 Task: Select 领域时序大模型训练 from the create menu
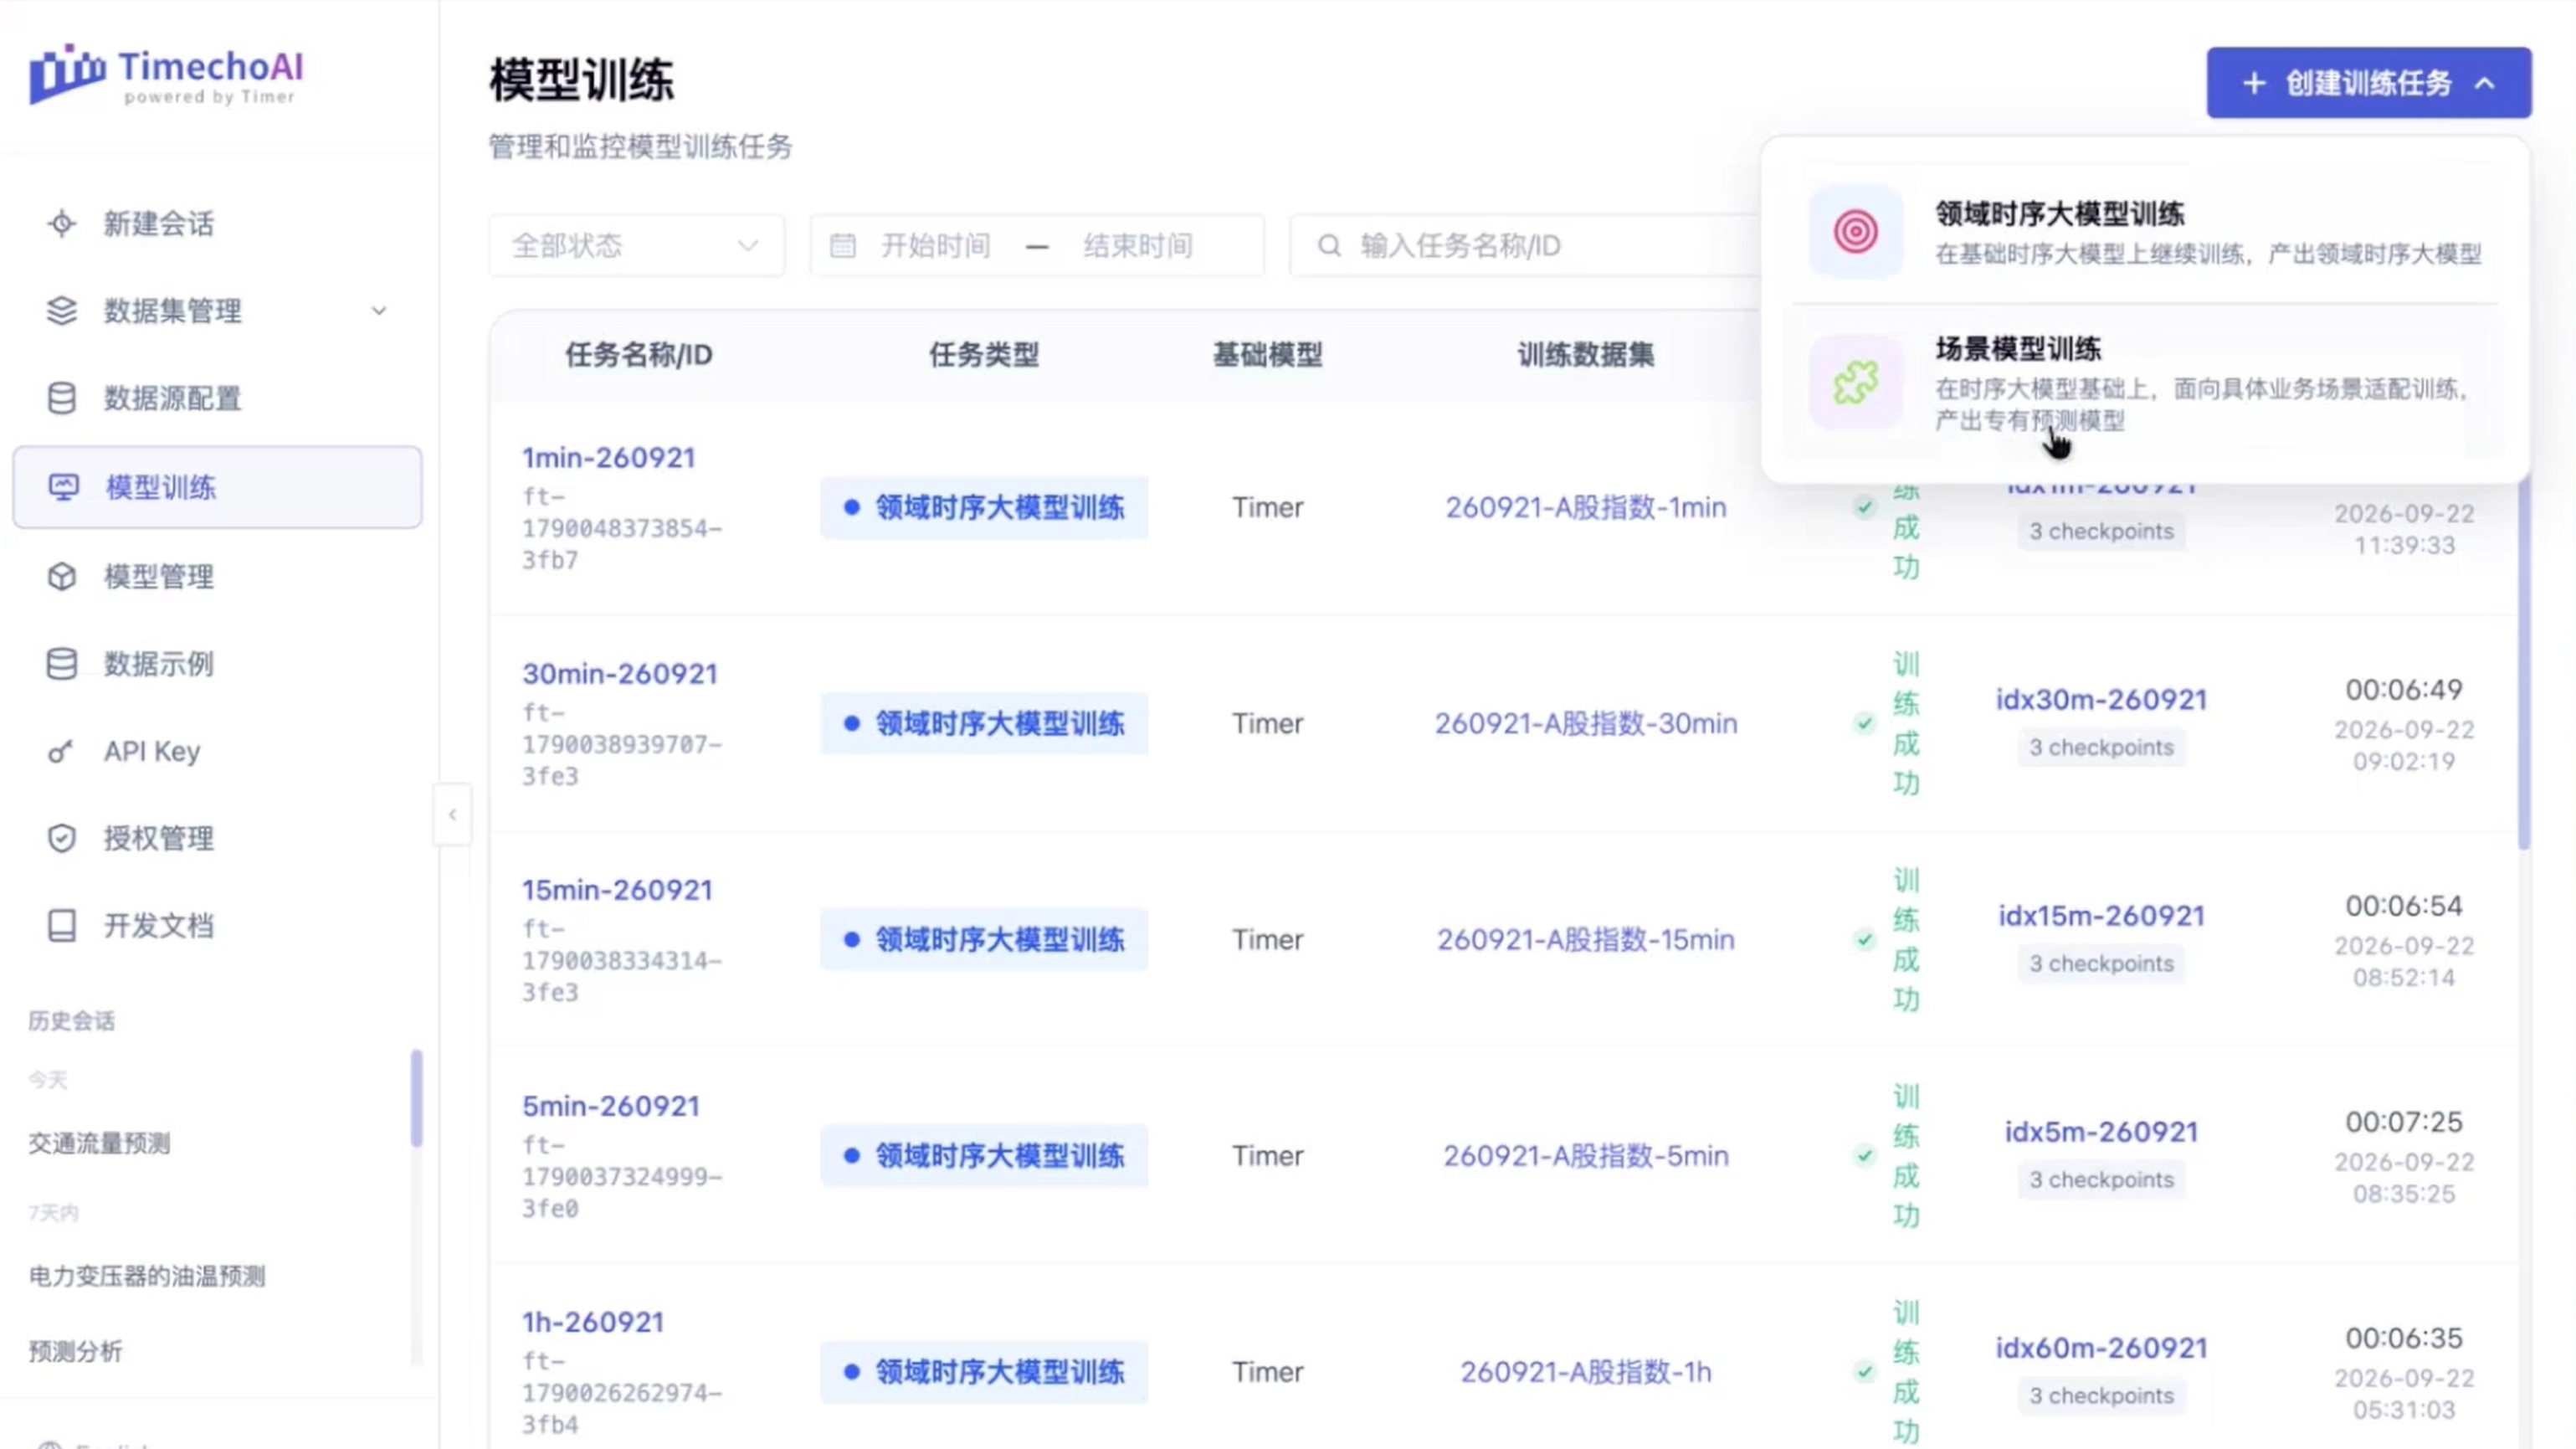pos(2146,232)
